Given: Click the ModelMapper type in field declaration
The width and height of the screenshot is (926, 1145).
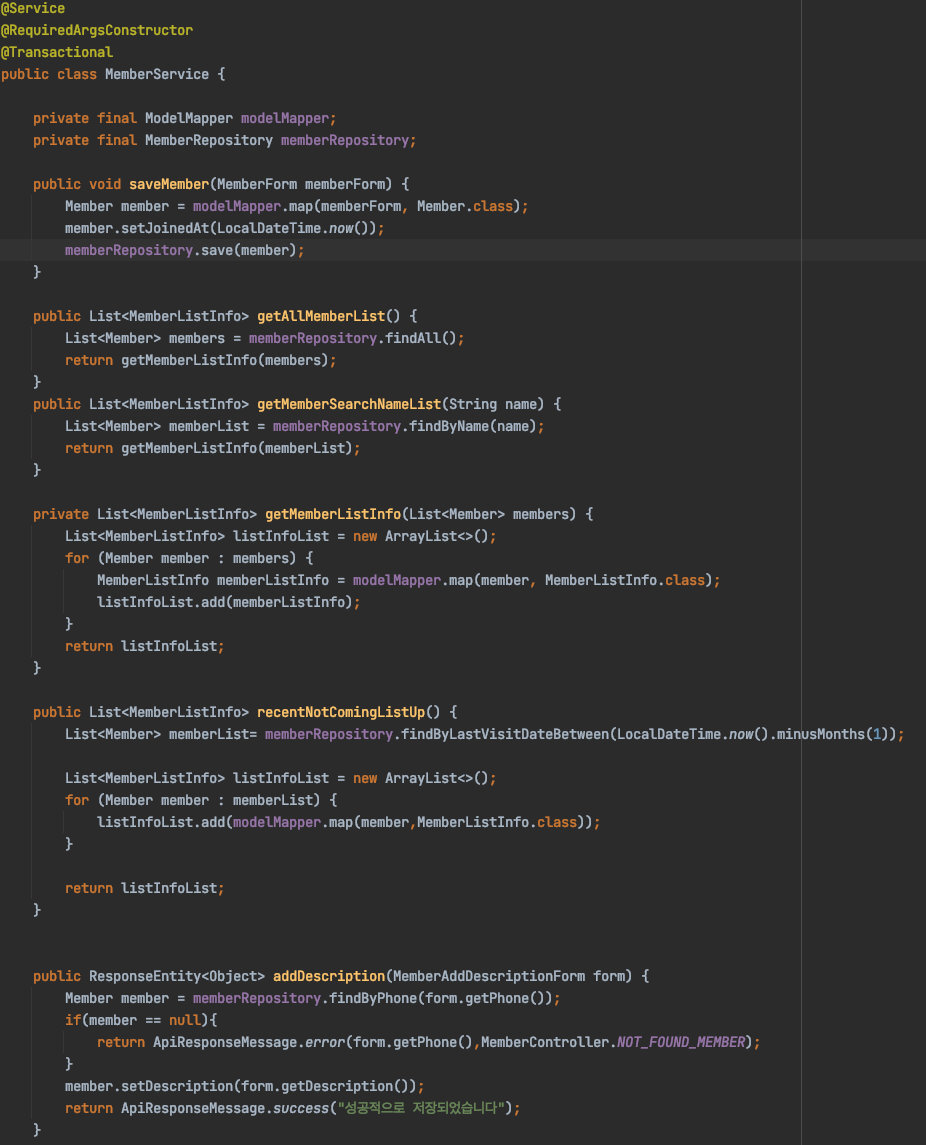Looking at the screenshot, I should [x=189, y=118].
